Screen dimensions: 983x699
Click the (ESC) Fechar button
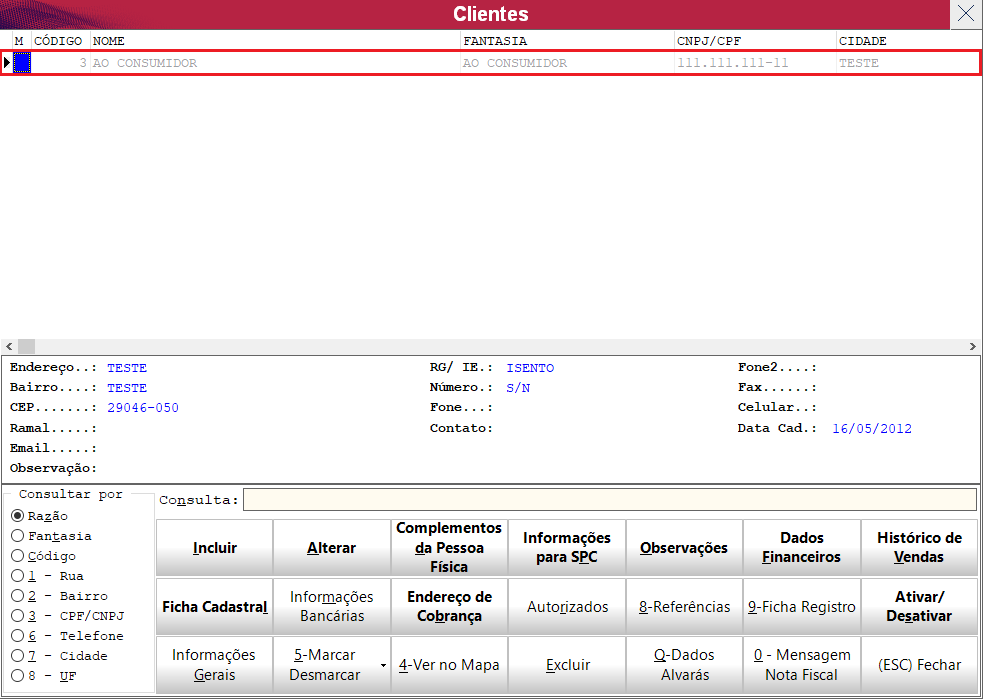click(x=919, y=665)
